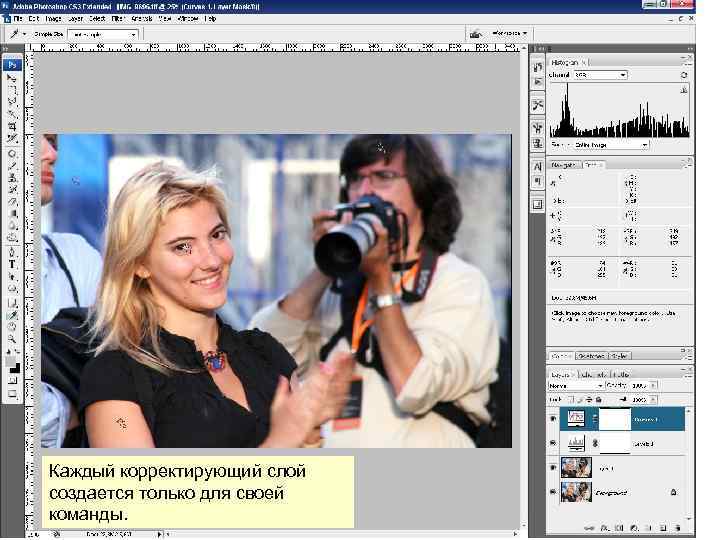The image size is (720, 540).
Task: Open the History panel from dock
Action: (x=538, y=68)
